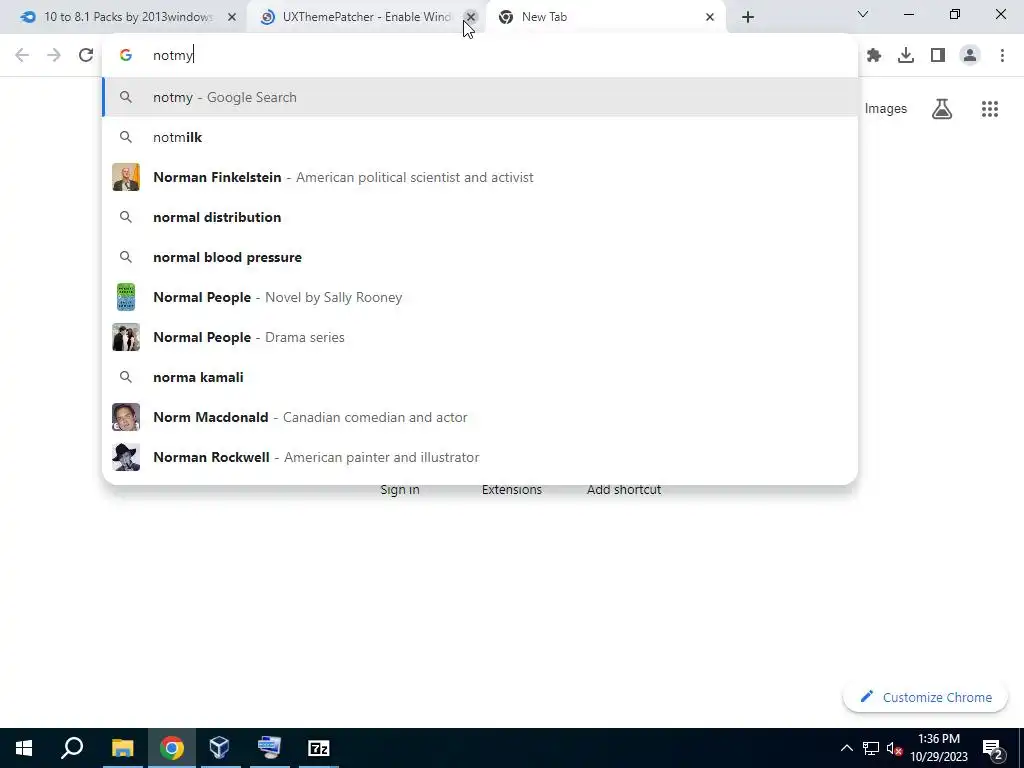The width and height of the screenshot is (1024, 768).
Task: Pick the normal blood pressure suggestion
Action: click(480, 257)
